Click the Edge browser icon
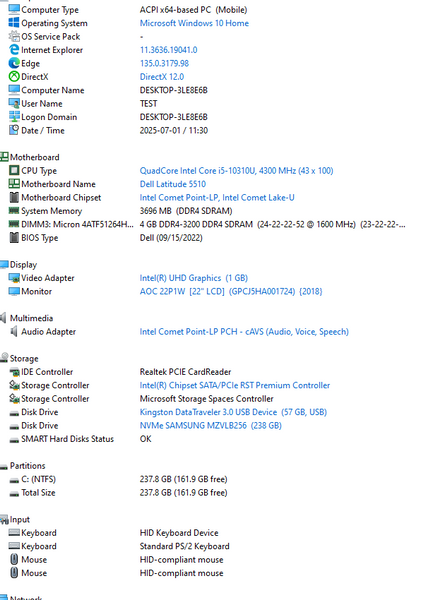 tap(14, 63)
